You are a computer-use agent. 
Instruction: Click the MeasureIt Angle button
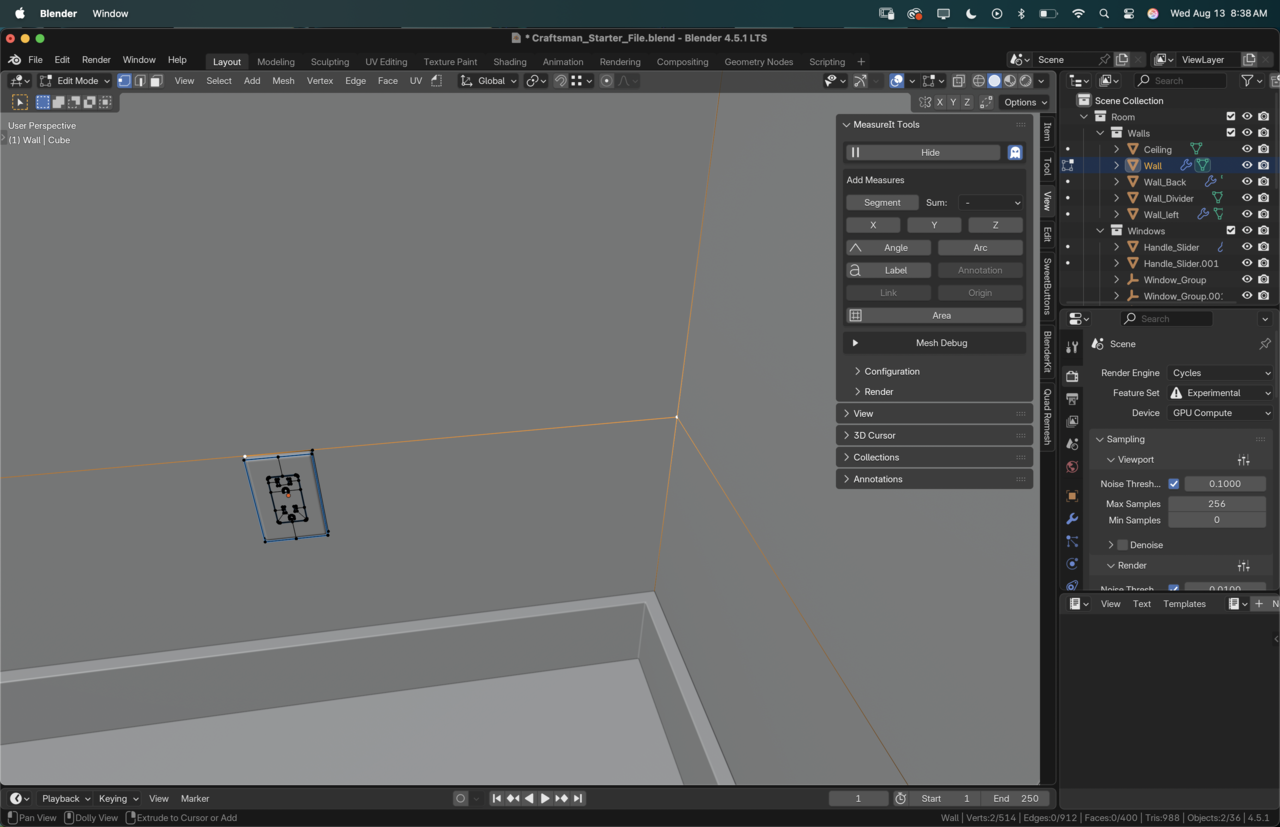pyautogui.click(x=888, y=248)
